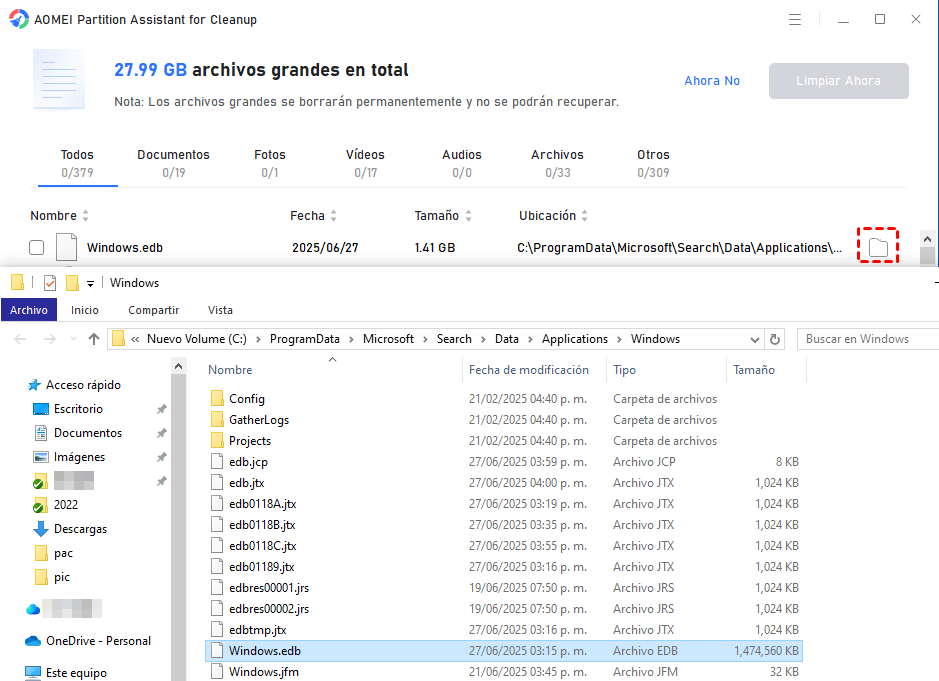Viewport: 939px width, 681px height.
Task: Open Windows.edb location via the highlighted folder icon
Action: 877,246
